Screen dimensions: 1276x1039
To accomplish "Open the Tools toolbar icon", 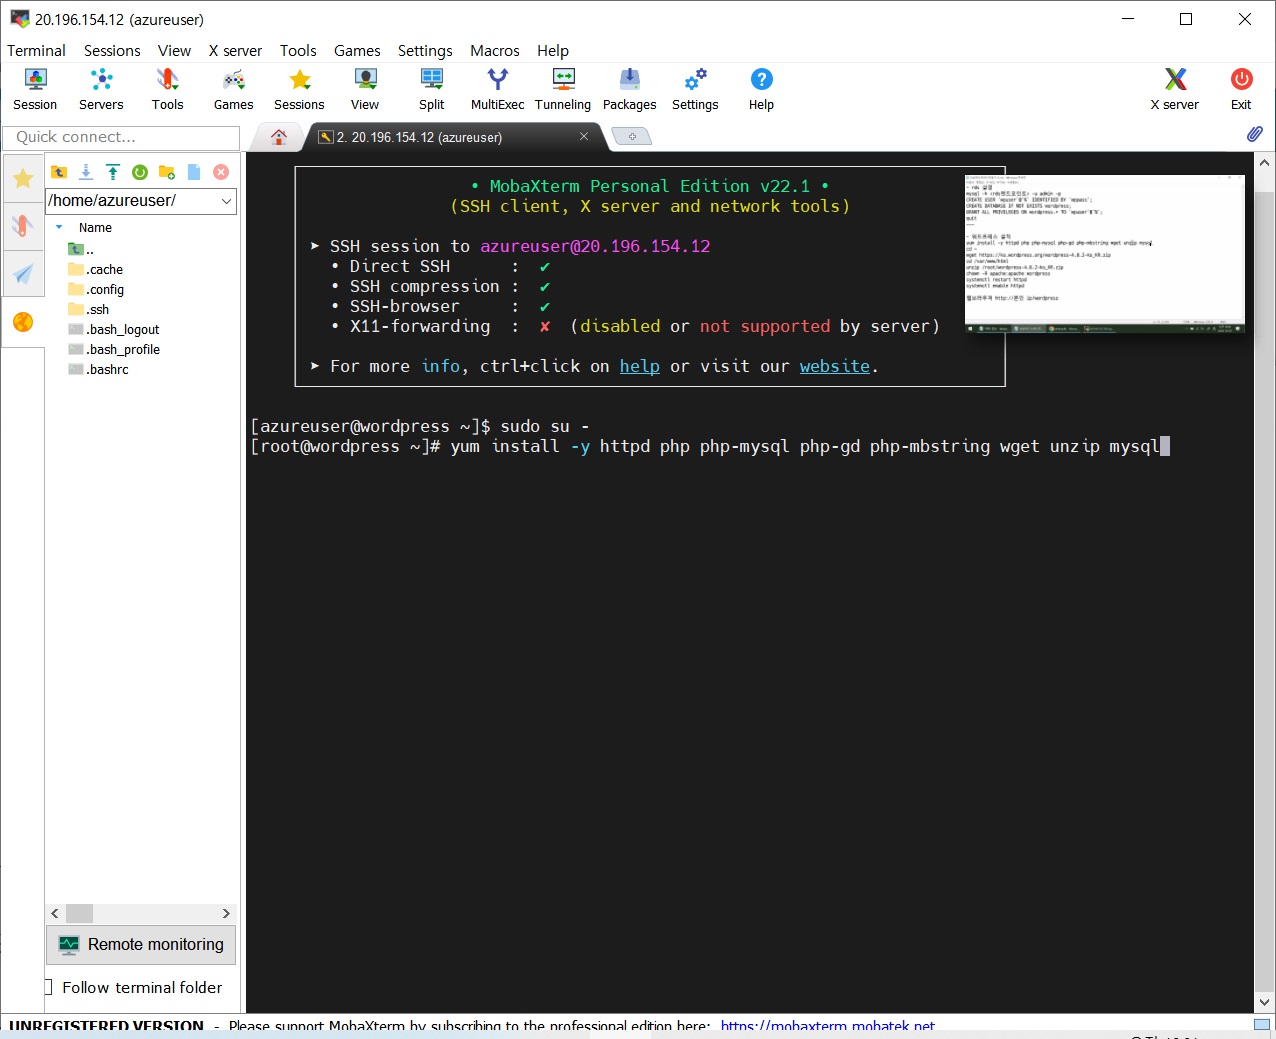I will (167, 89).
